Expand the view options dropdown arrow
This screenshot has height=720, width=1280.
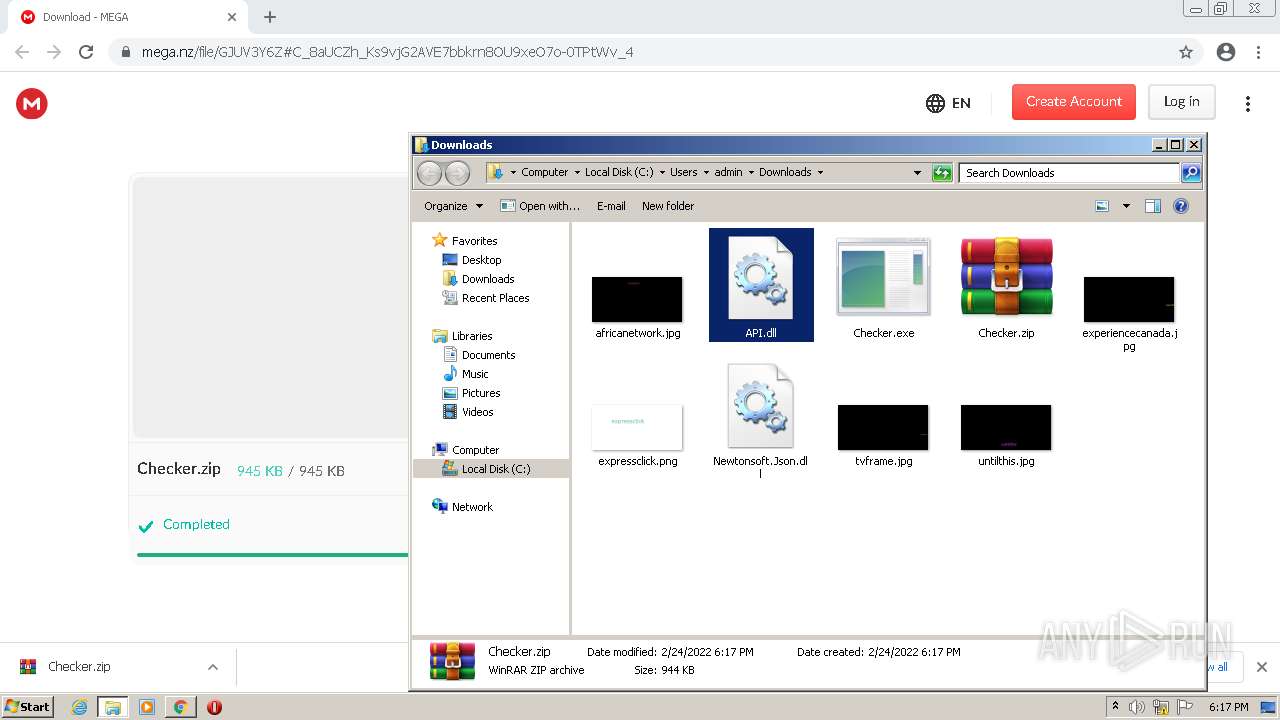[x=1126, y=206]
